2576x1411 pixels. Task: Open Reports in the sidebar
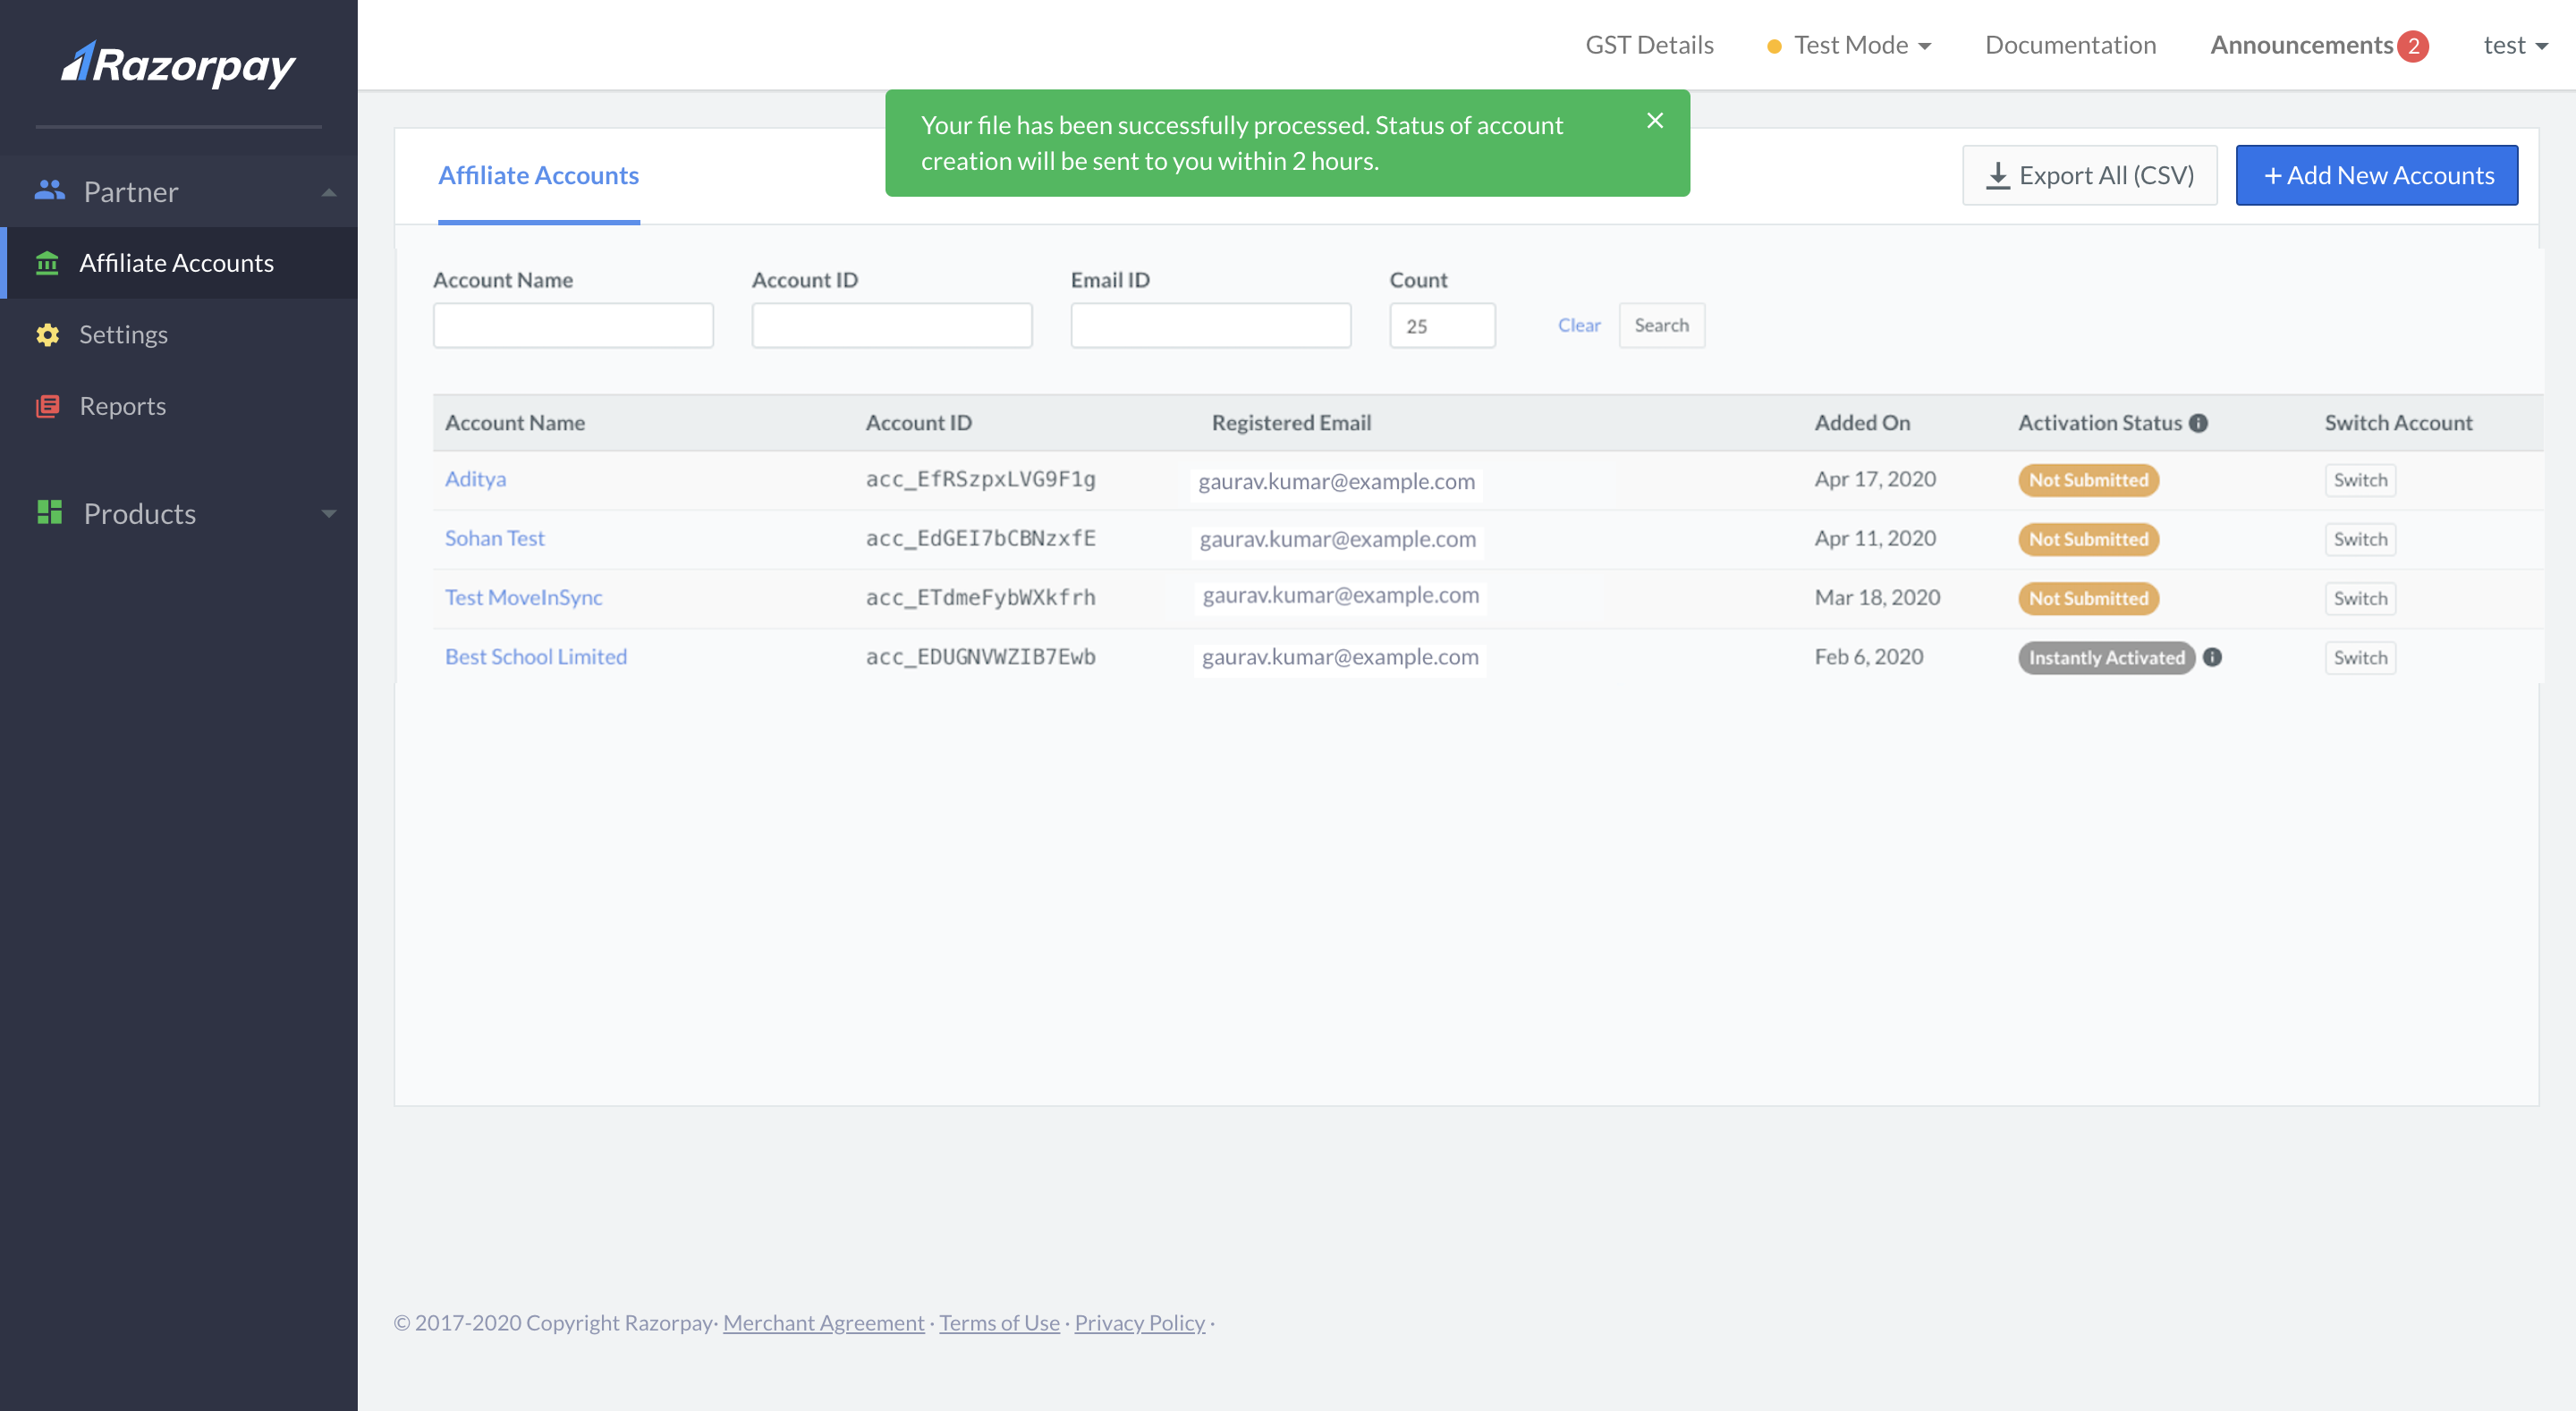179,406
